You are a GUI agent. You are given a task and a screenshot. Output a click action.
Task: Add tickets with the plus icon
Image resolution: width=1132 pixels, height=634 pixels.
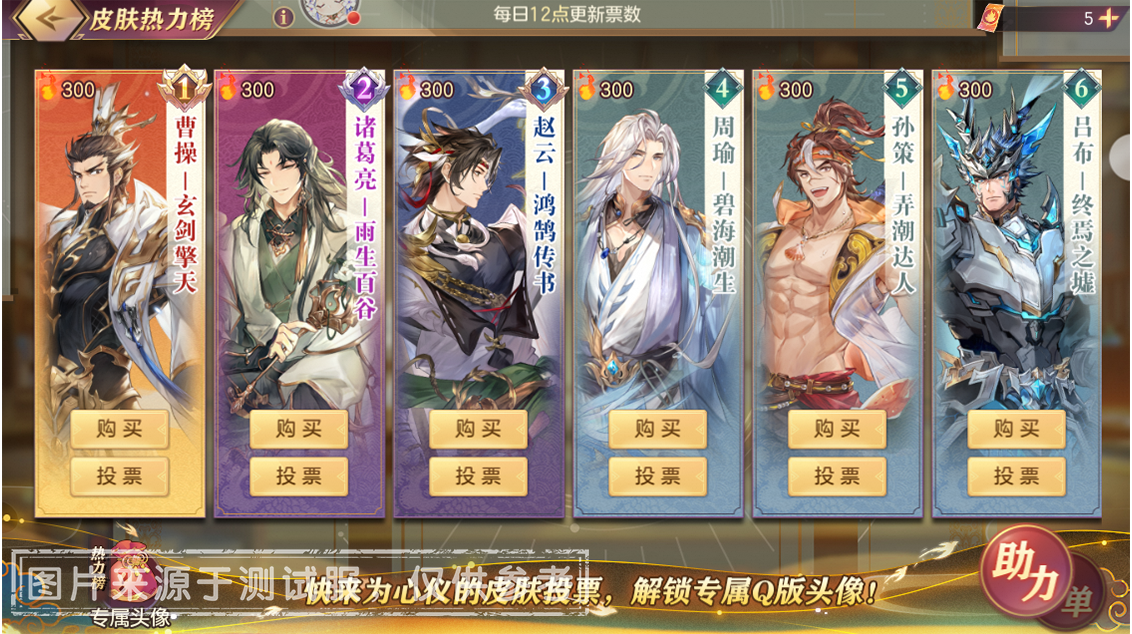1109,18
